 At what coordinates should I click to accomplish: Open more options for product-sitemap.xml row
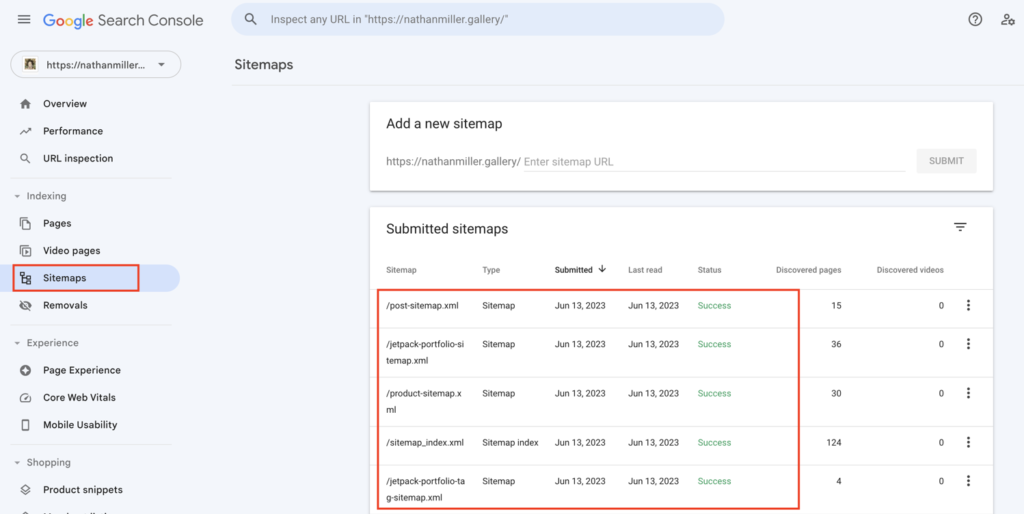pyautogui.click(x=968, y=393)
